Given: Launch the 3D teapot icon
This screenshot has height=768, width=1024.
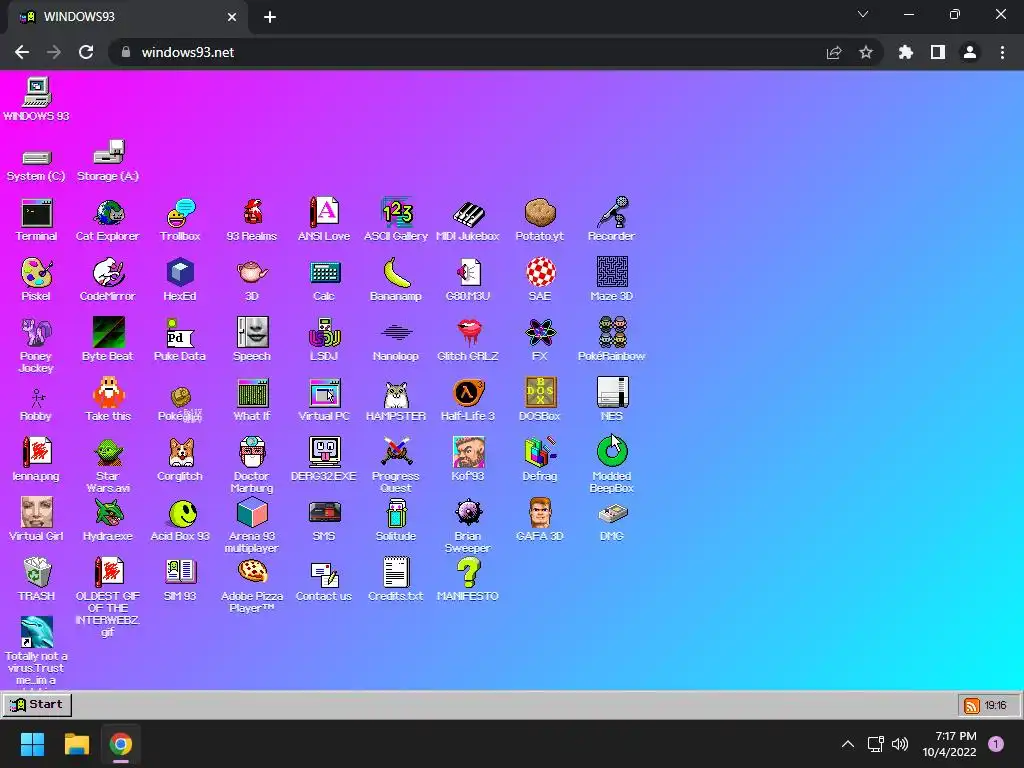Looking at the screenshot, I should (x=252, y=274).
